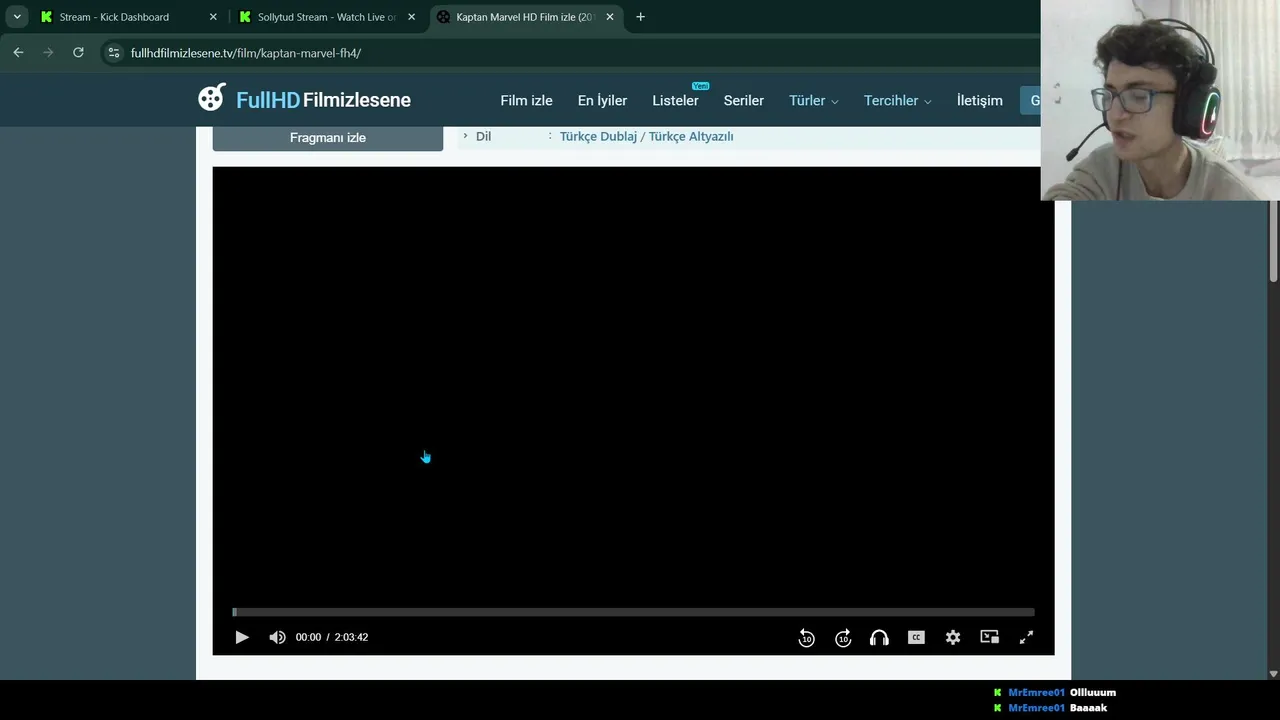The width and height of the screenshot is (1280, 720).
Task: Open the tab search dropdown
Action: pyautogui.click(x=17, y=17)
